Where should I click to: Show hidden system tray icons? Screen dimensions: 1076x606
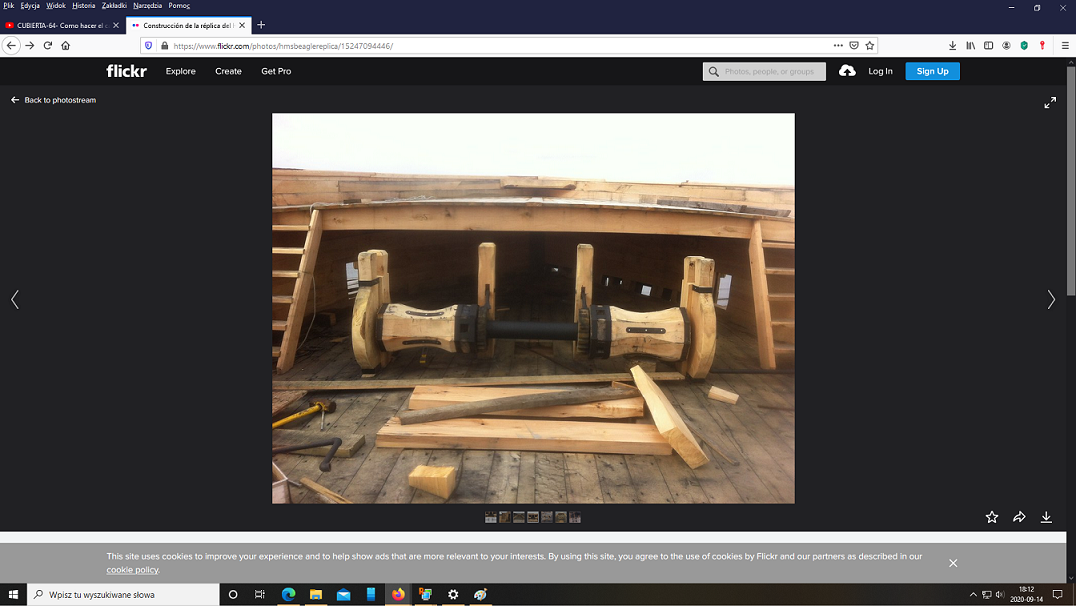coord(973,594)
